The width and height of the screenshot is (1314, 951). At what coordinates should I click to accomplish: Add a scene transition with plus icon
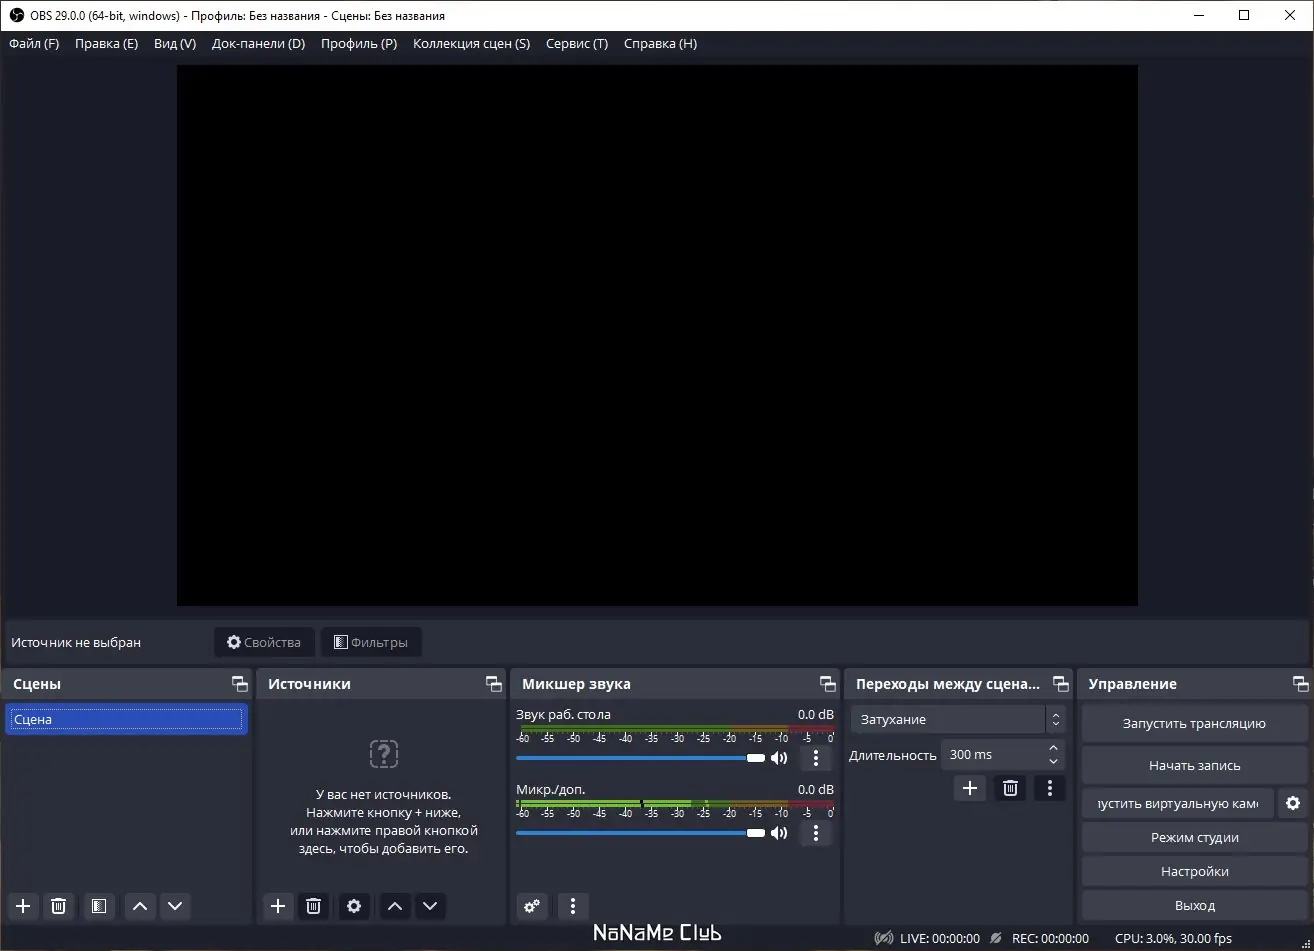(969, 788)
